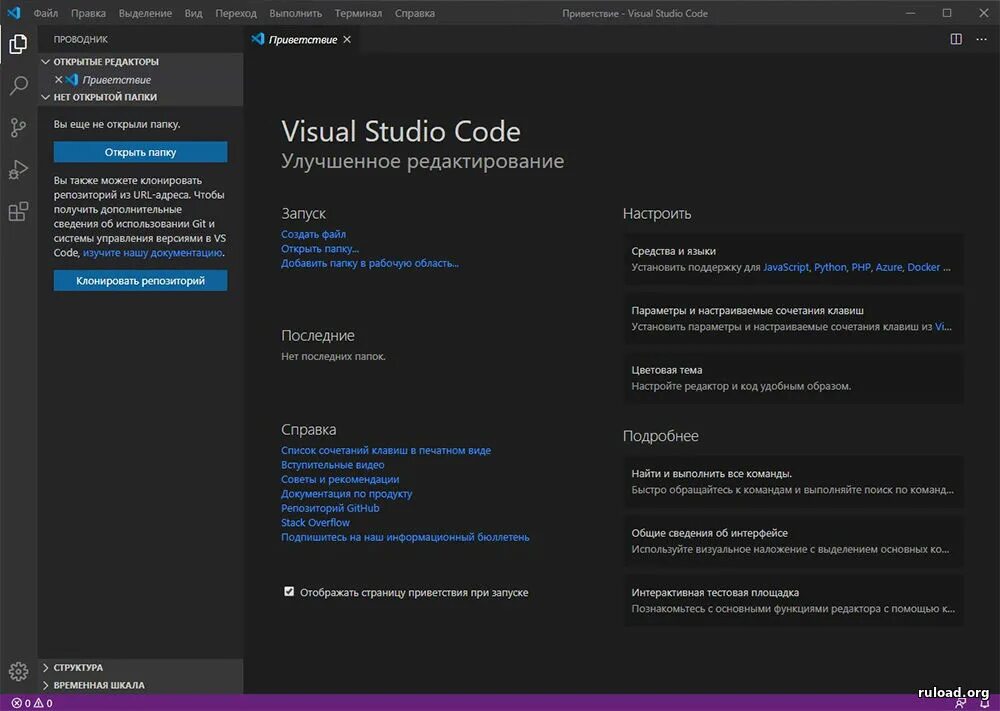Open the Search view icon
This screenshot has height=711, width=1000.
point(18,86)
